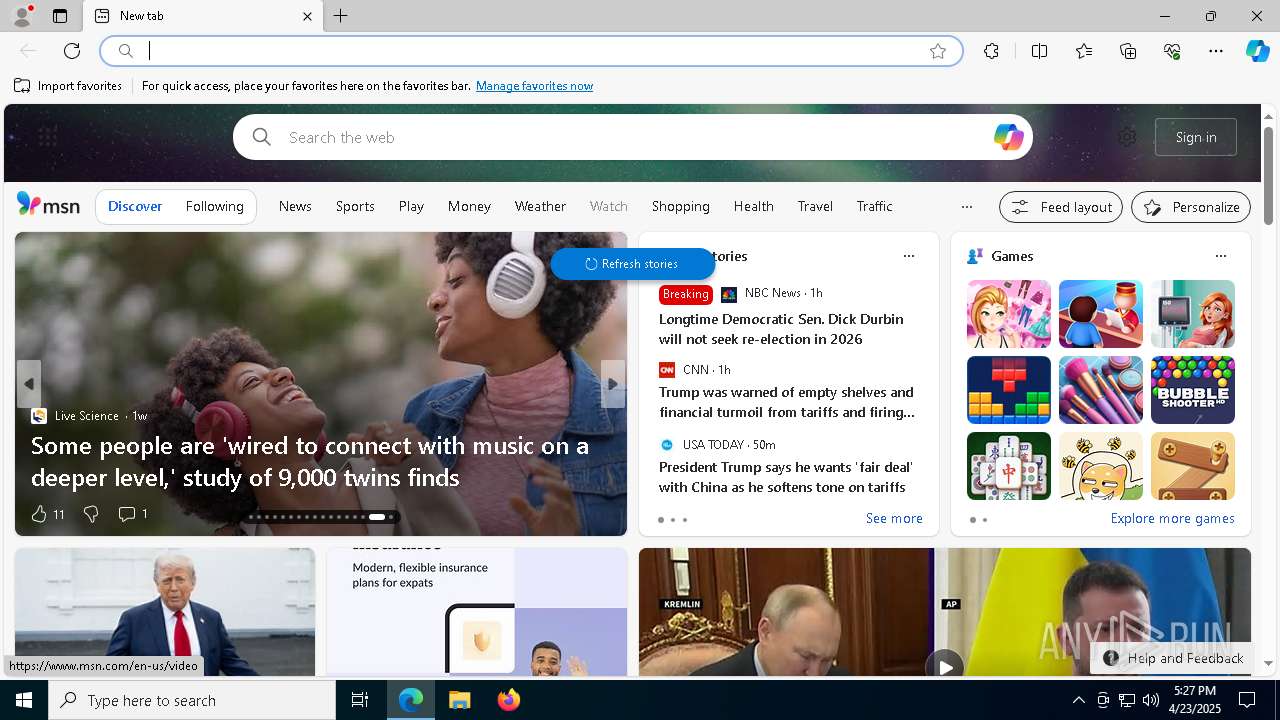Open Settings and more ellipsis menu
Viewport: 1280px width, 720px height.
coord(1216,51)
